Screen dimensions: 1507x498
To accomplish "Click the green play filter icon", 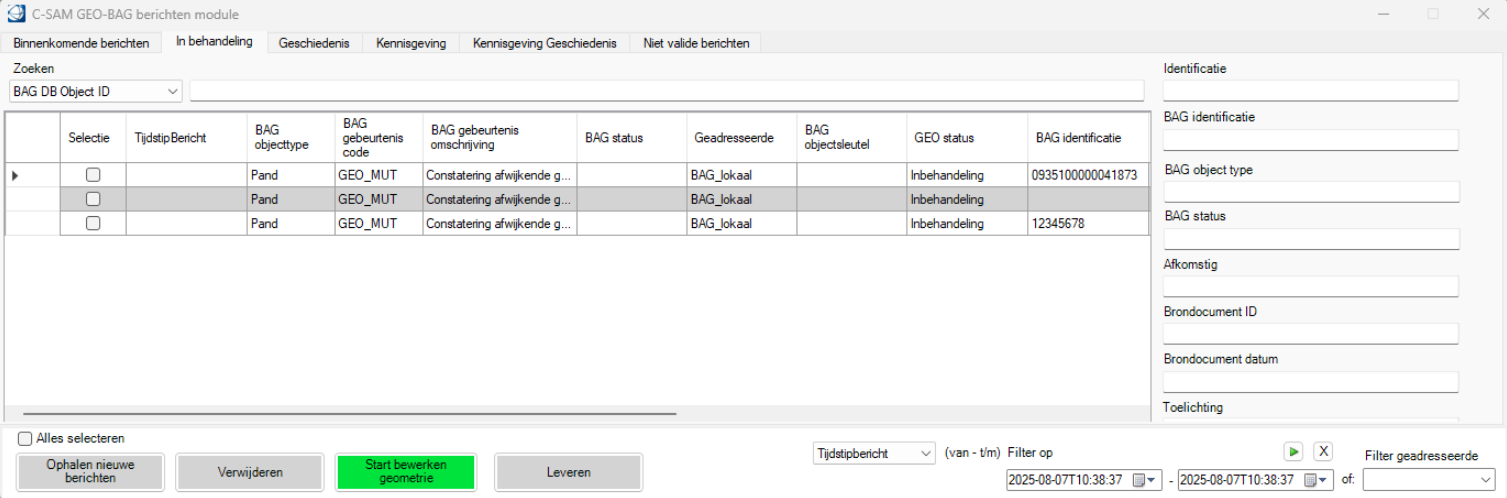I will coord(1293,451).
